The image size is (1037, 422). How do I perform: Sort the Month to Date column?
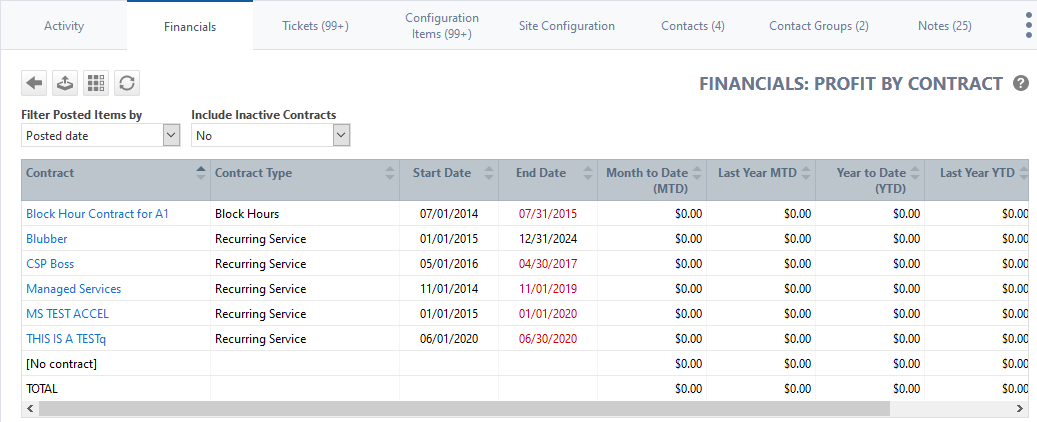coord(697,173)
